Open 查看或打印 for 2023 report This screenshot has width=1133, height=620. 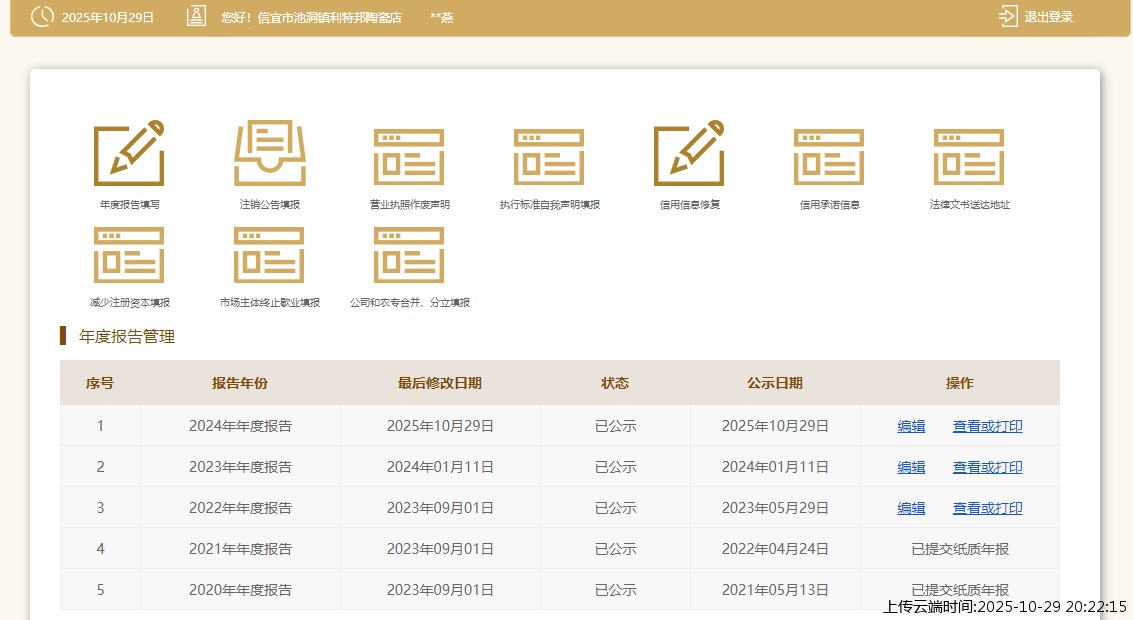987,467
